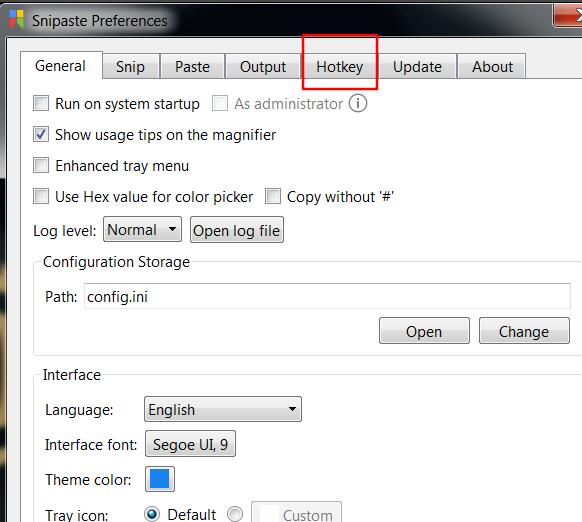Switch to the Update tab
This screenshot has height=522, width=582.
(x=418, y=66)
